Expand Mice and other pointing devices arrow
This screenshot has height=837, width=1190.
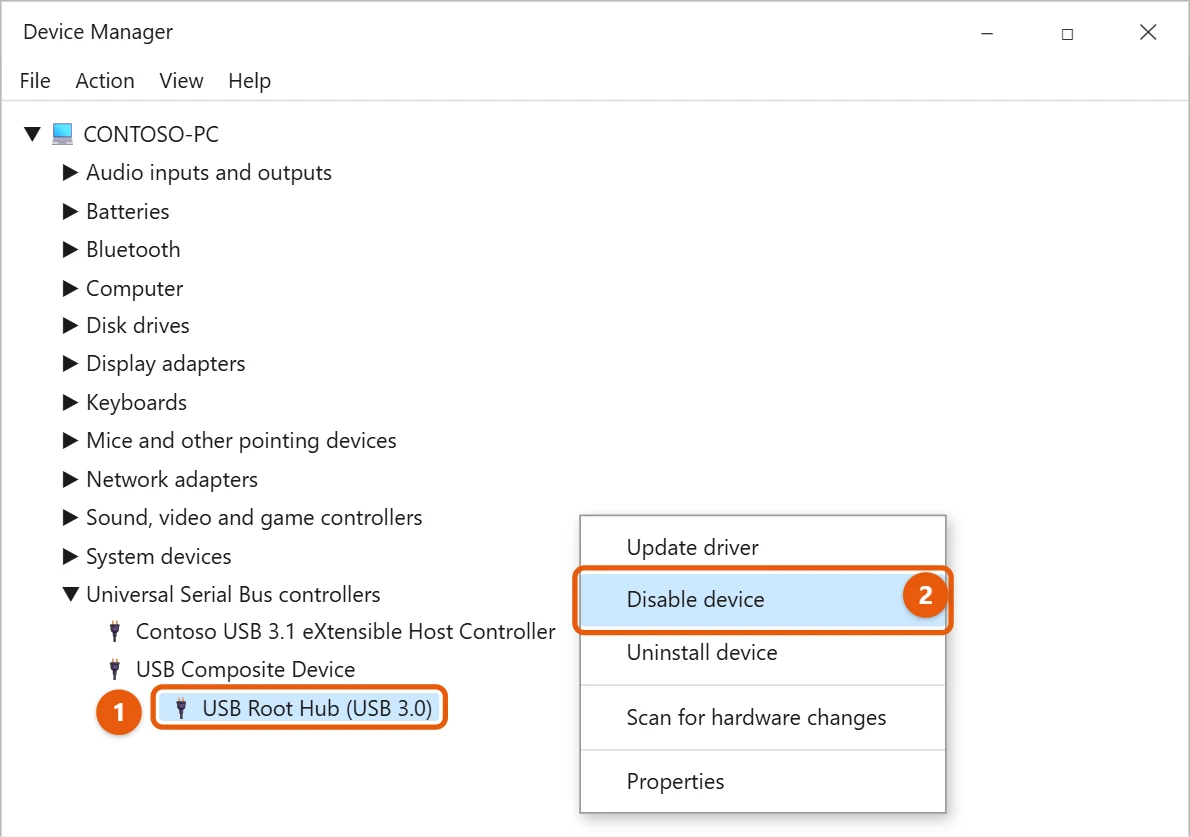tap(70, 440)
